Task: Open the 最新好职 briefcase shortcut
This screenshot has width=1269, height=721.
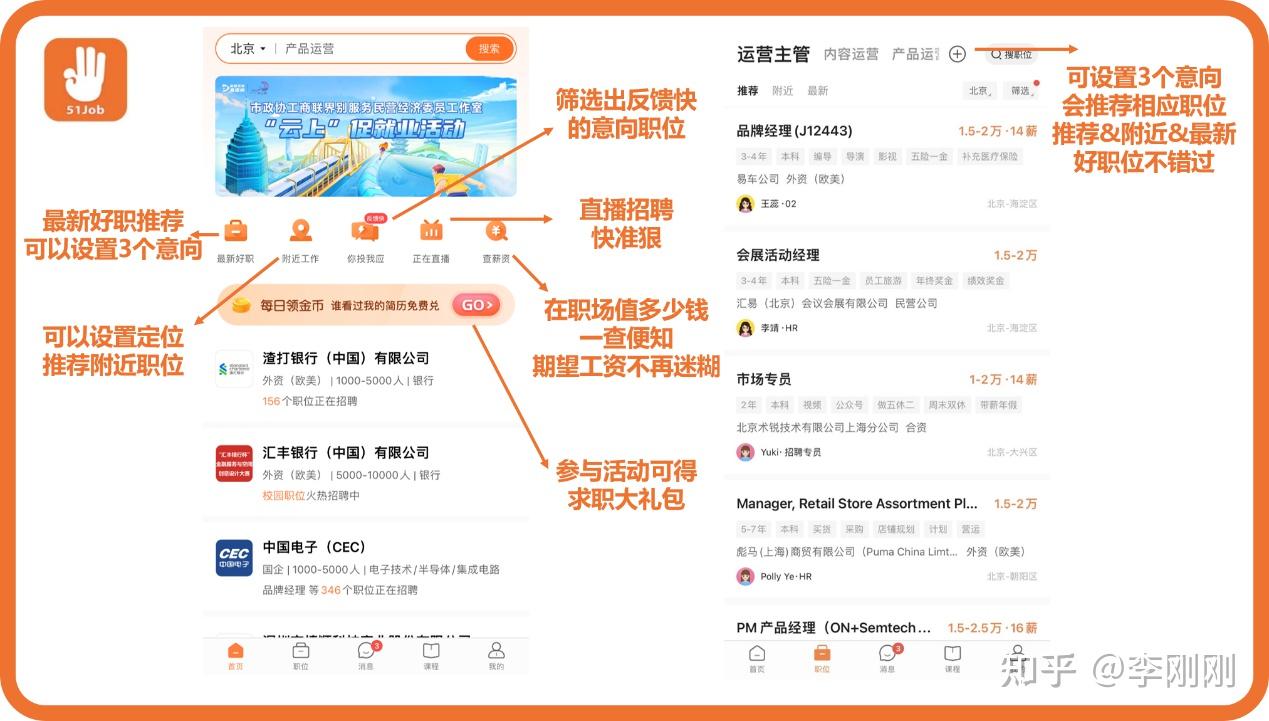Action: [235, 231]
